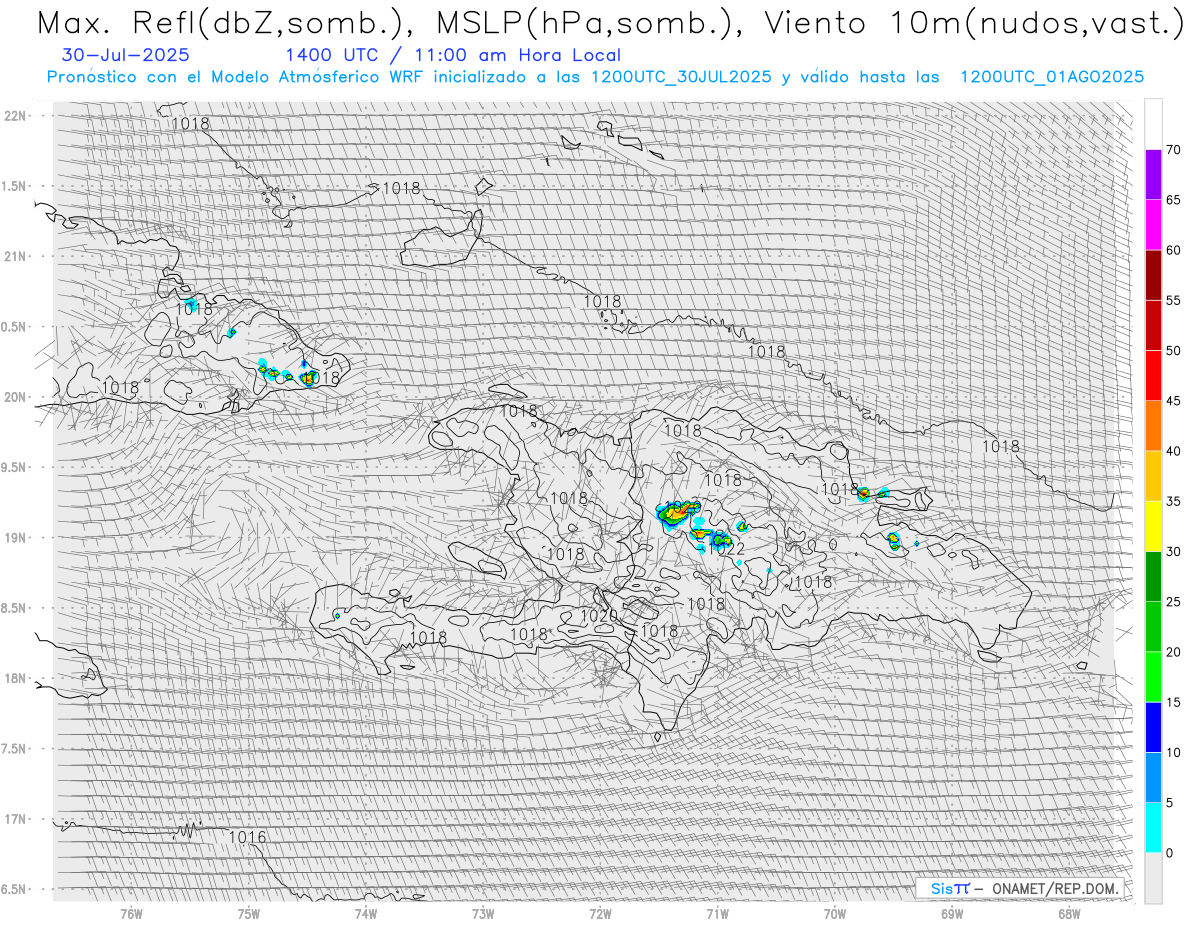This screenshot has width=1200, height=927.
Task: Click the golden 35–40 dBZ colorbar segment
Action: [1153, 476]
